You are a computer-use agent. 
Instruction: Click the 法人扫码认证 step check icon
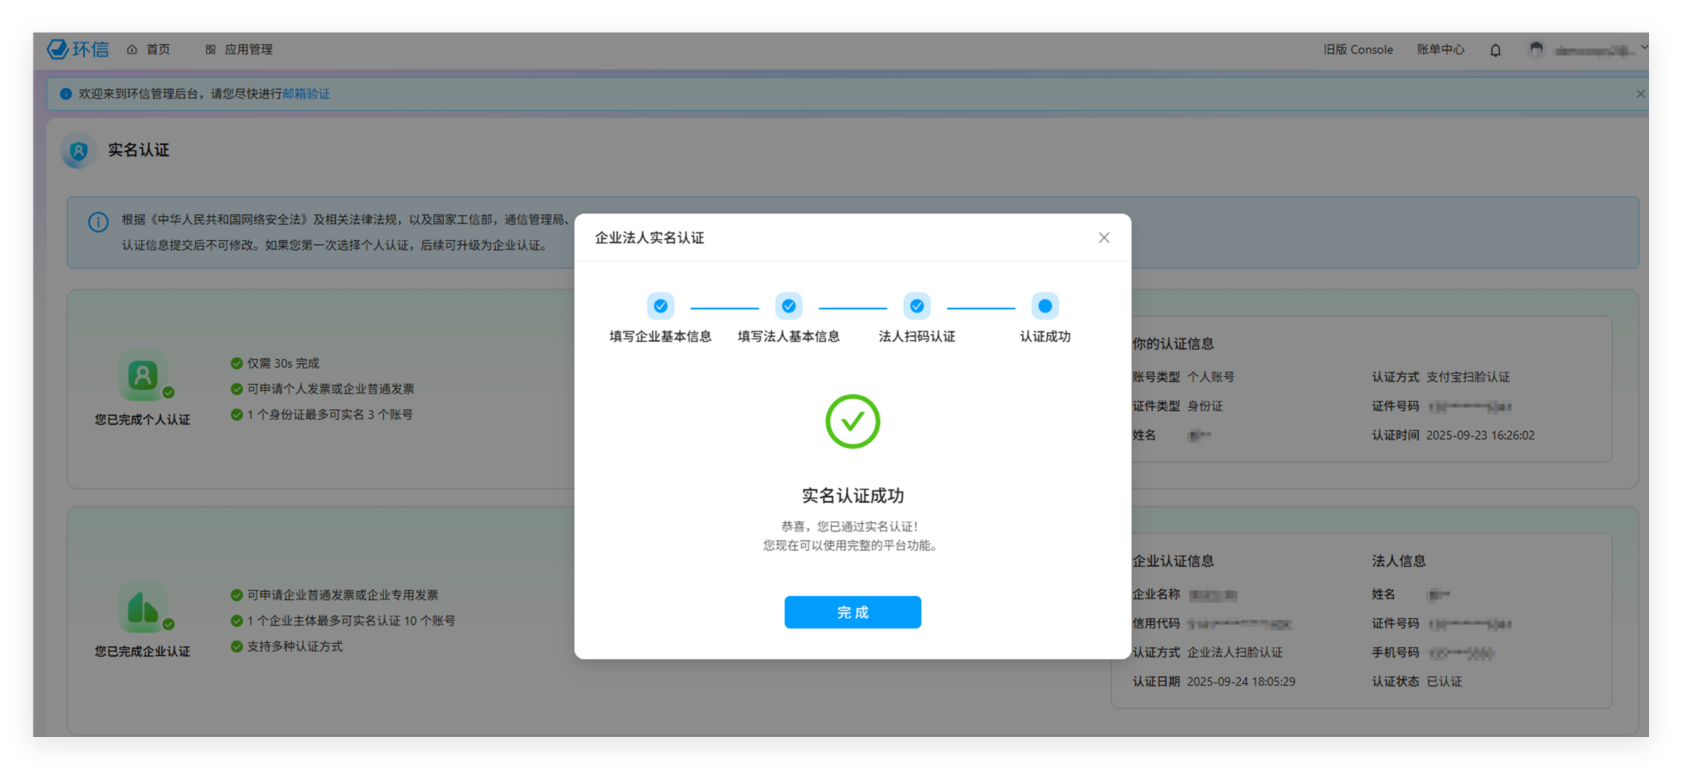(917, 306)
